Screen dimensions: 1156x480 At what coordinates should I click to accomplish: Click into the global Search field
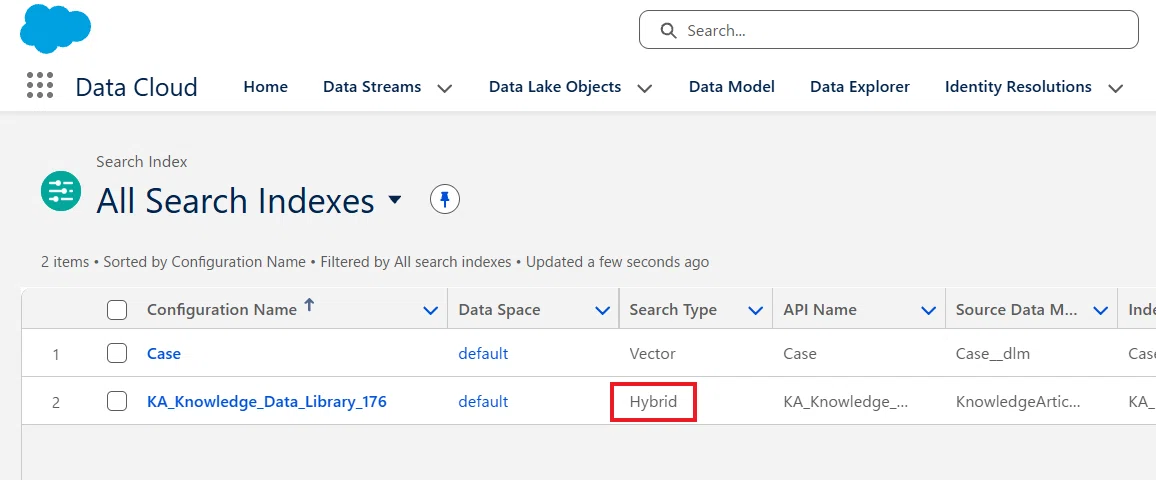pyautogui.click(x=888, y=30)
